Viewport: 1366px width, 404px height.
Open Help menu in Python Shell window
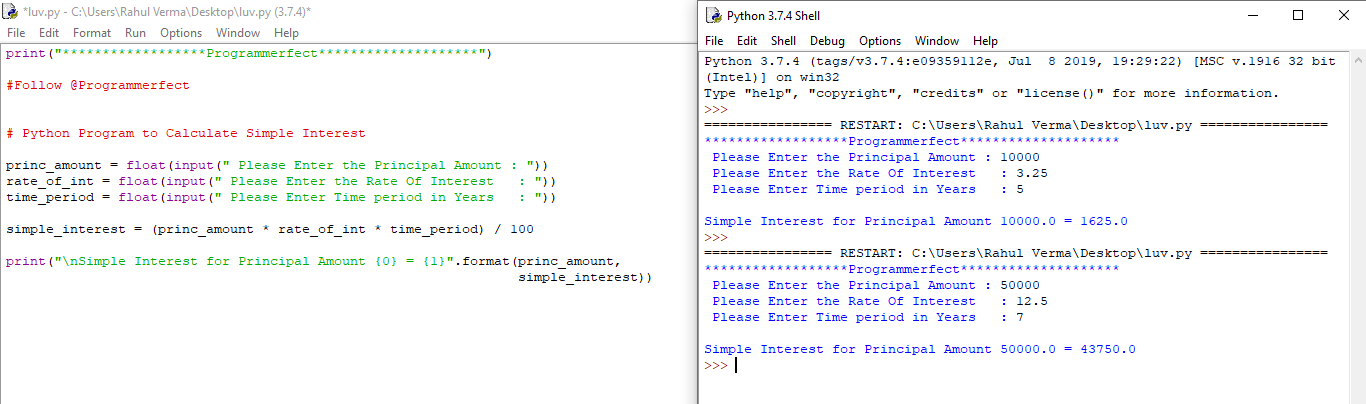[x=985, y=41]
